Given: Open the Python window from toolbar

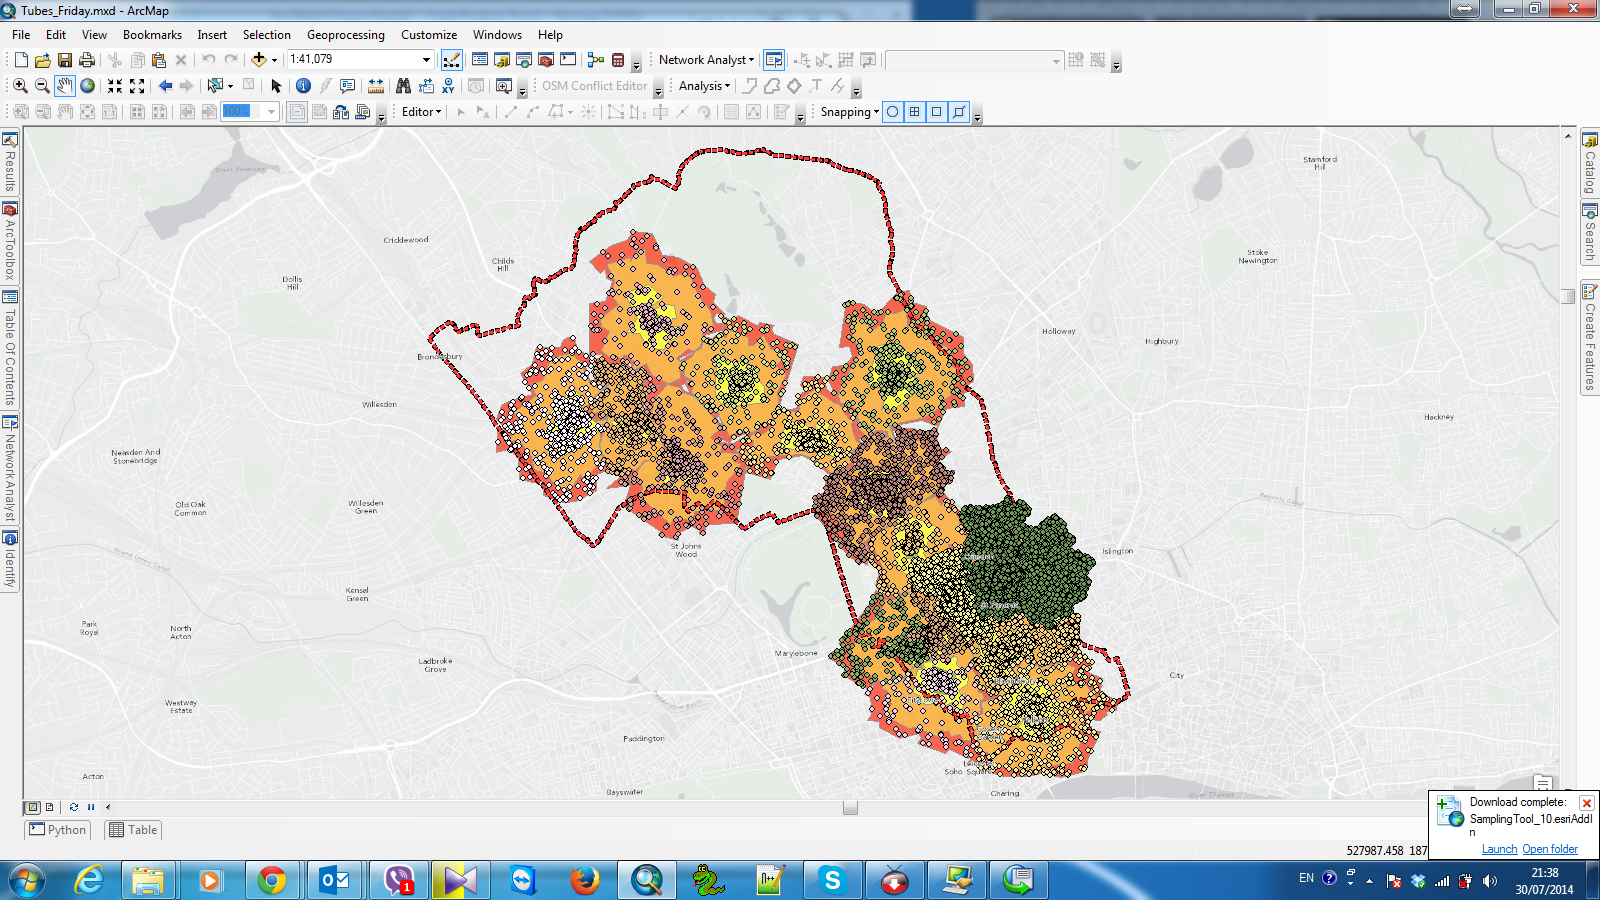Looking at the screenshot, I should pos(568,60).
